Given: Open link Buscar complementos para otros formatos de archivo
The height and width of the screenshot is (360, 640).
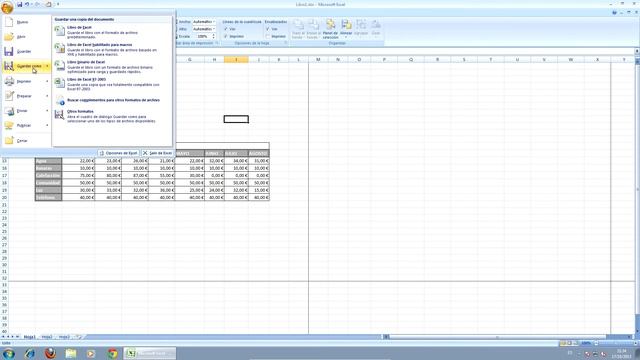Looking at the screenshot, I should pyautogui.click(x=113, y=100).
